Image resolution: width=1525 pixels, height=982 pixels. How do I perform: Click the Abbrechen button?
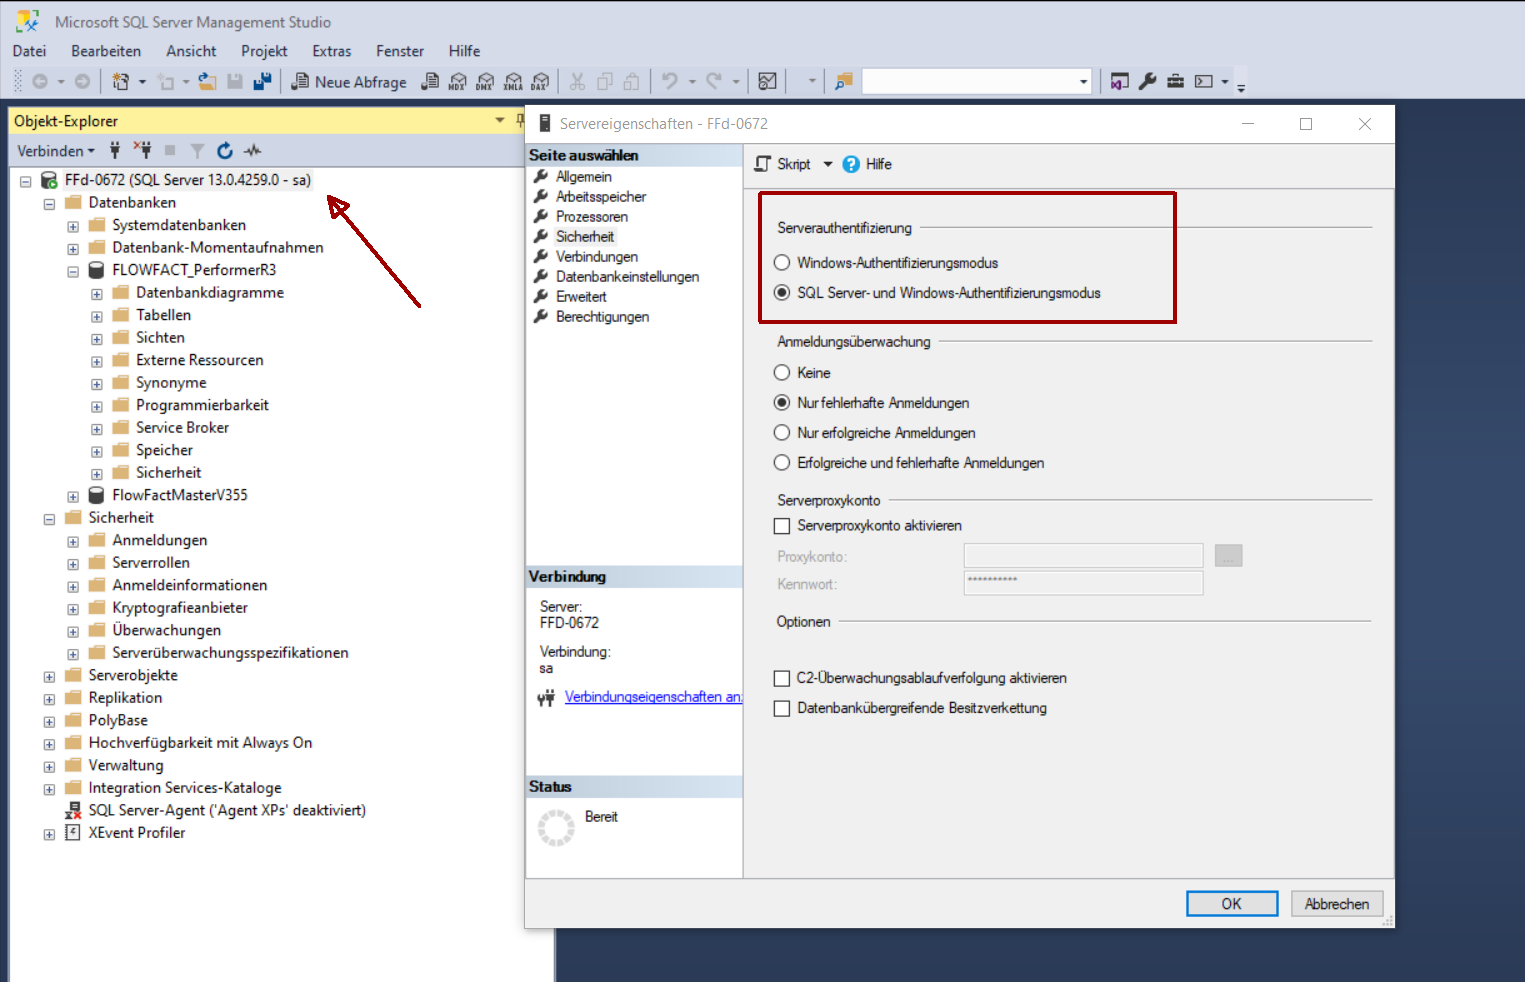point(1337,904)
